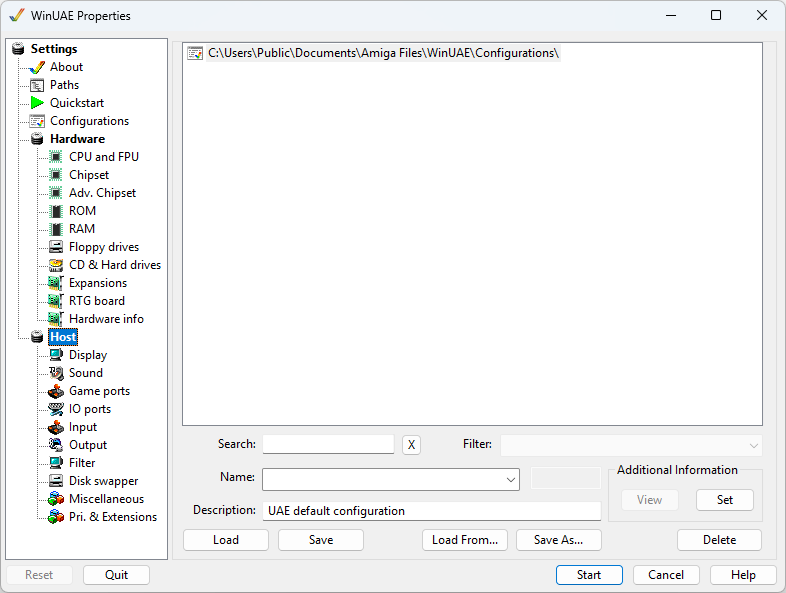Screen dimensions: 786x593
Task: Click the Sound speaker icon
Action: [x=56, y=373]
